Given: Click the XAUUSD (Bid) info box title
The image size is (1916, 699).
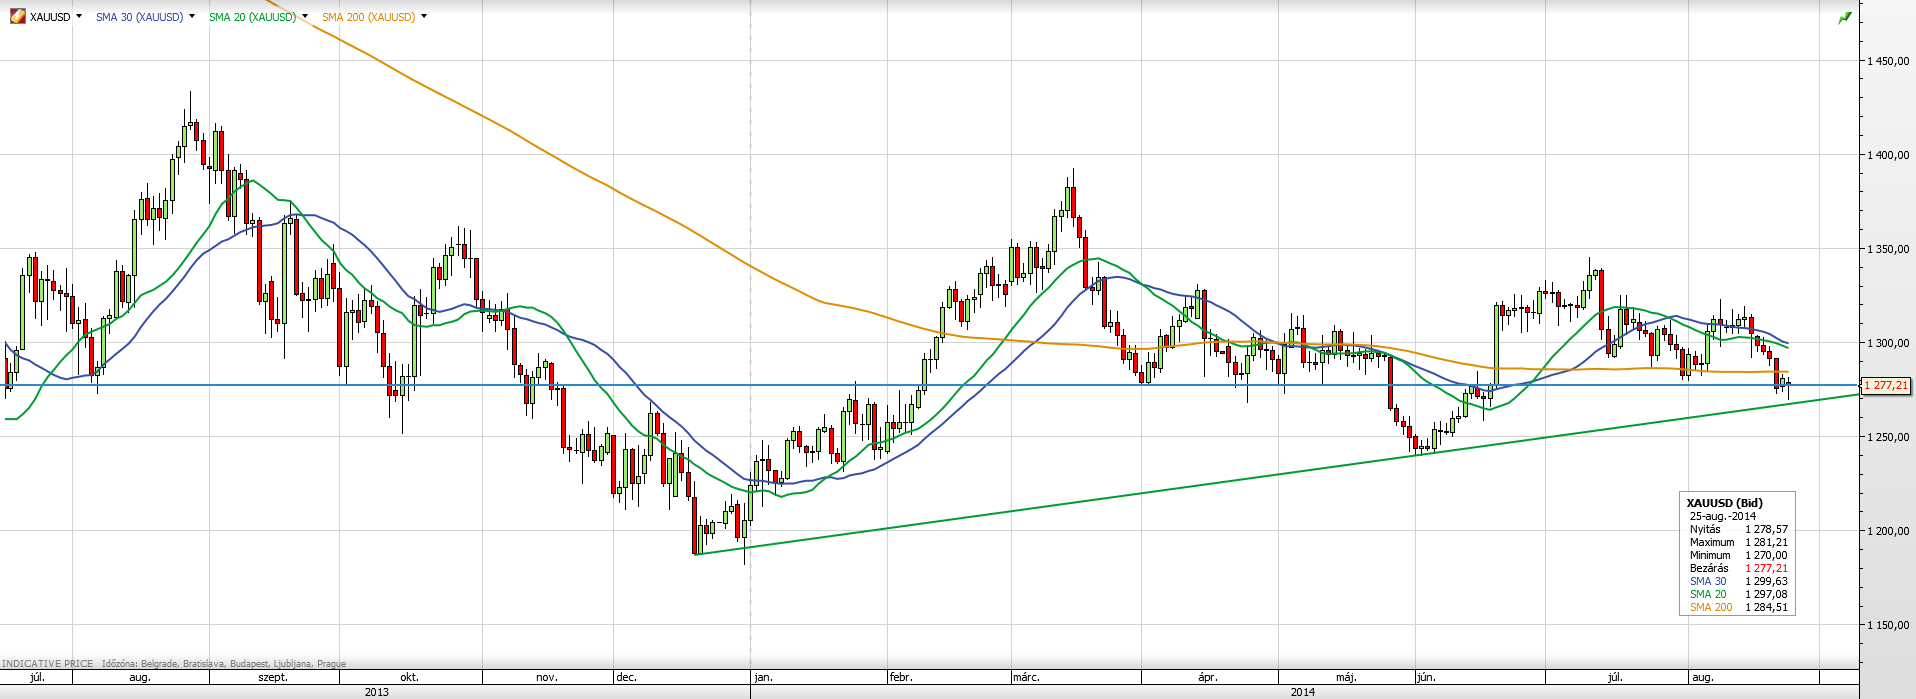Looking at the screenshot, I should pos(1724,503).
